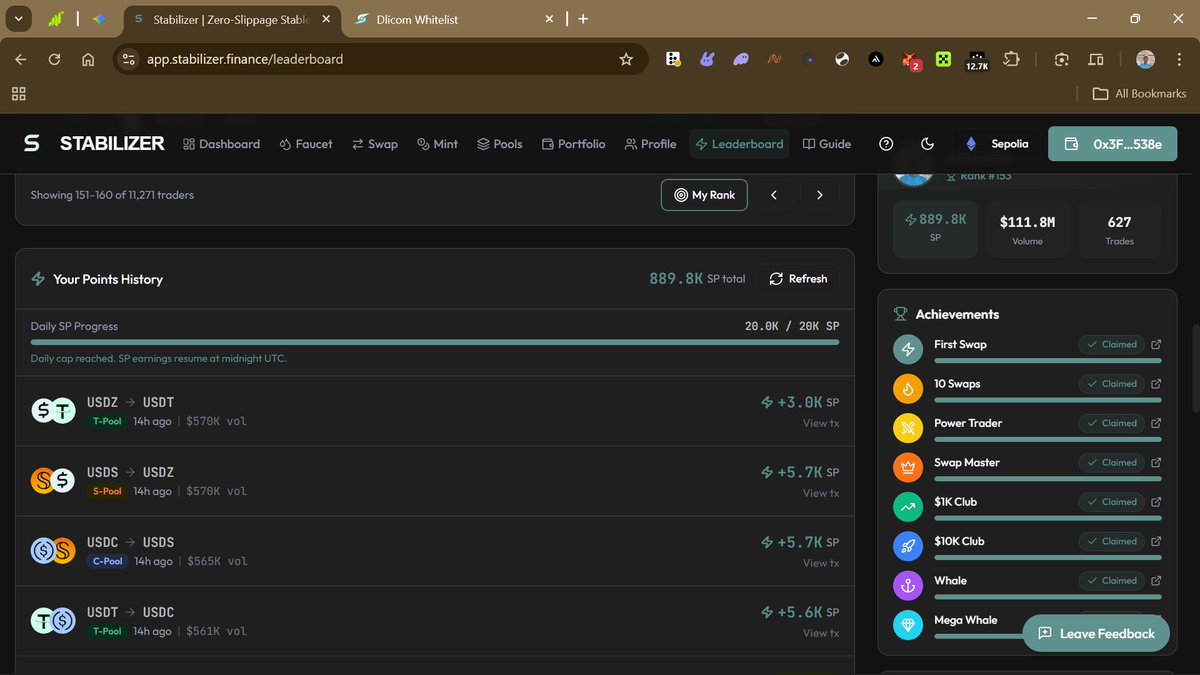
Task: Open a new browser tab
Action: pos(583,19)
